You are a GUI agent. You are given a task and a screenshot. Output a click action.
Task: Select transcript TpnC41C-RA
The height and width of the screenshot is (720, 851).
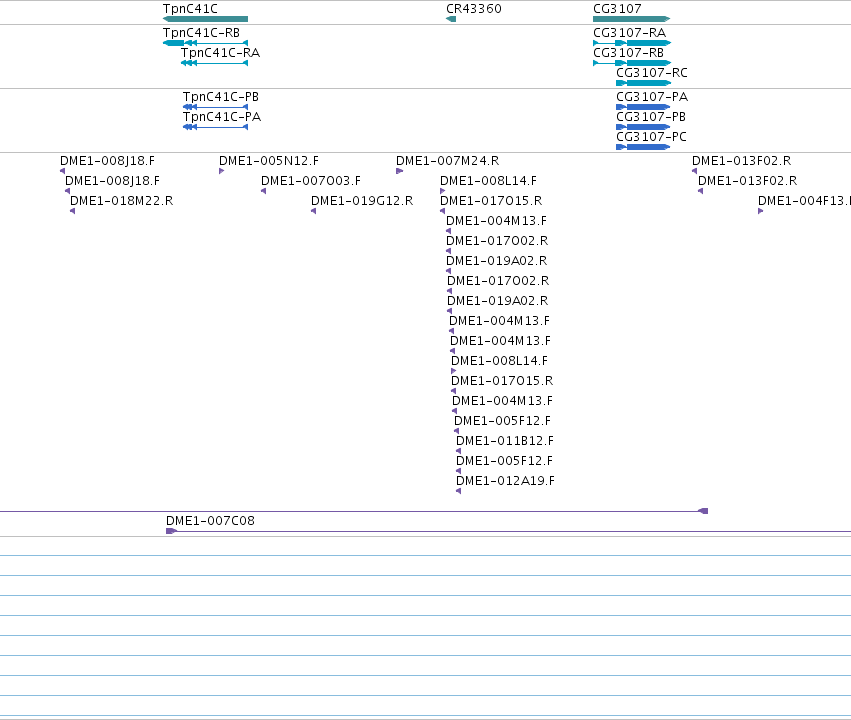(x=220, y=53)
